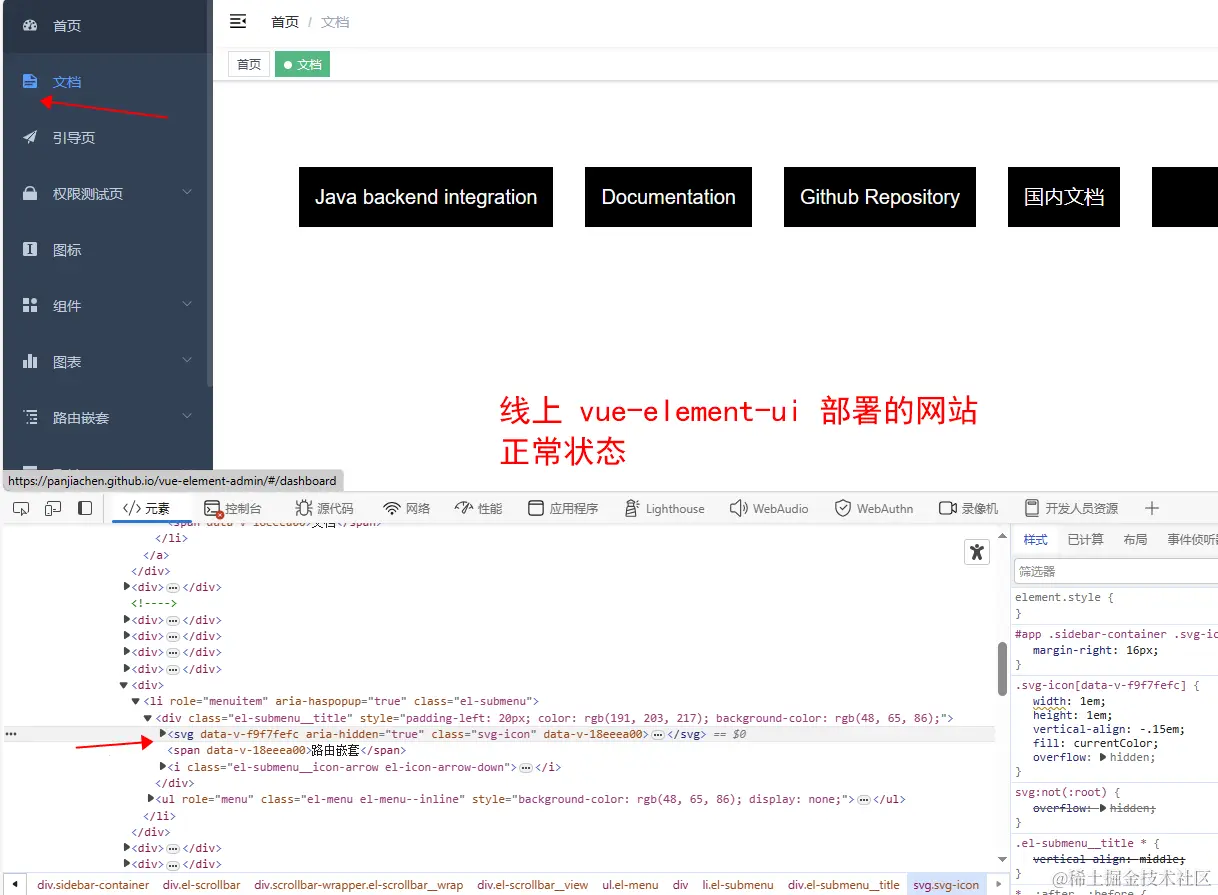Expand the 图表 submenu arrow
1218x895 pixels.
coord(187,360)
